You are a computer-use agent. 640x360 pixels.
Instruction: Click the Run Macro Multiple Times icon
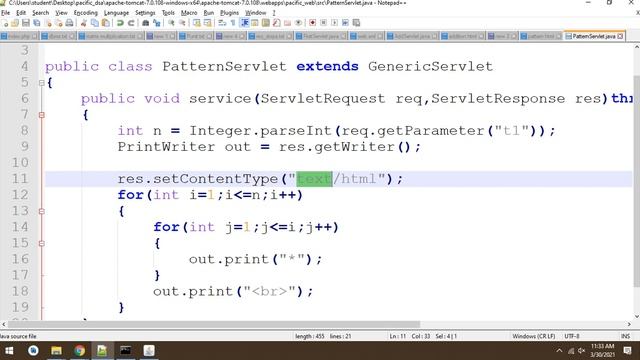345,23
